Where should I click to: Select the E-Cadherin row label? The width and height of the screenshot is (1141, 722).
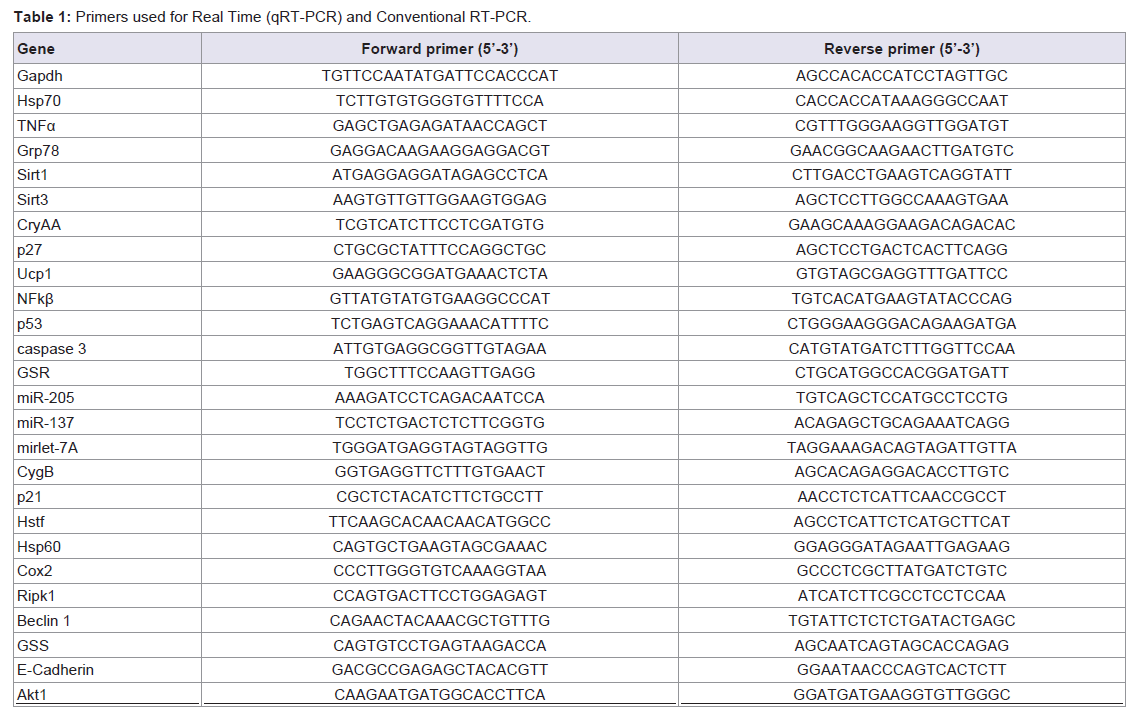55,670
